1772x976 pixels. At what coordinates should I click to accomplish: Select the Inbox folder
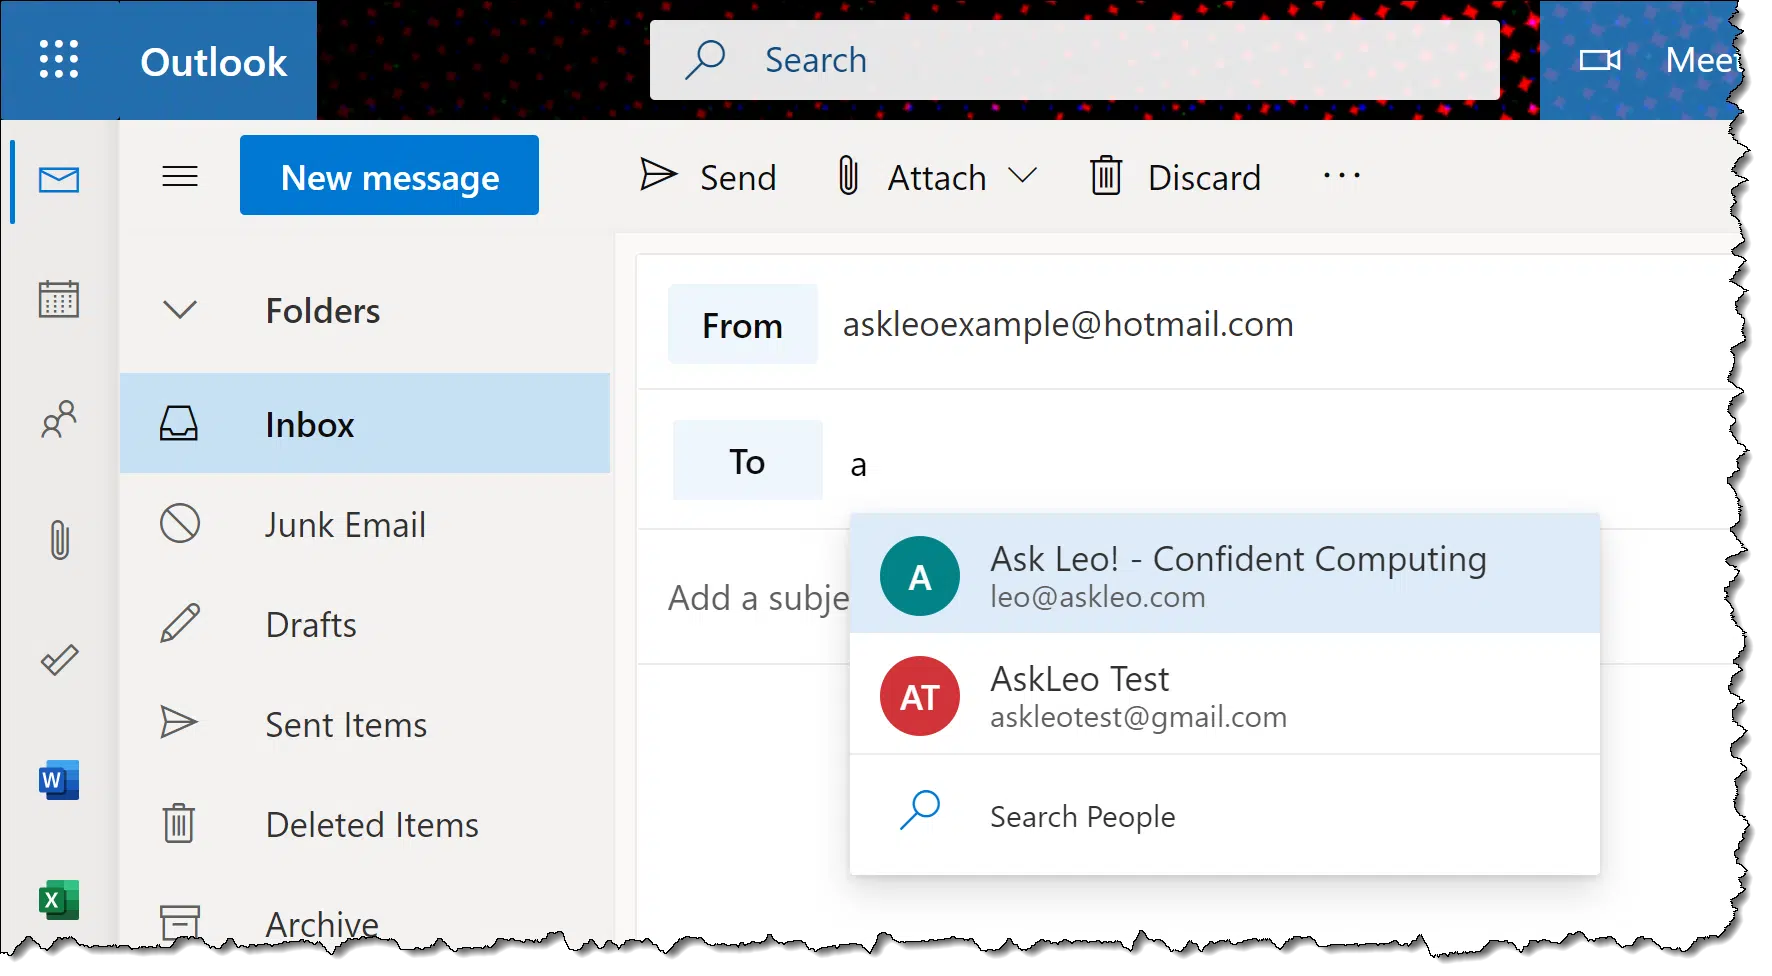[365, 423]
